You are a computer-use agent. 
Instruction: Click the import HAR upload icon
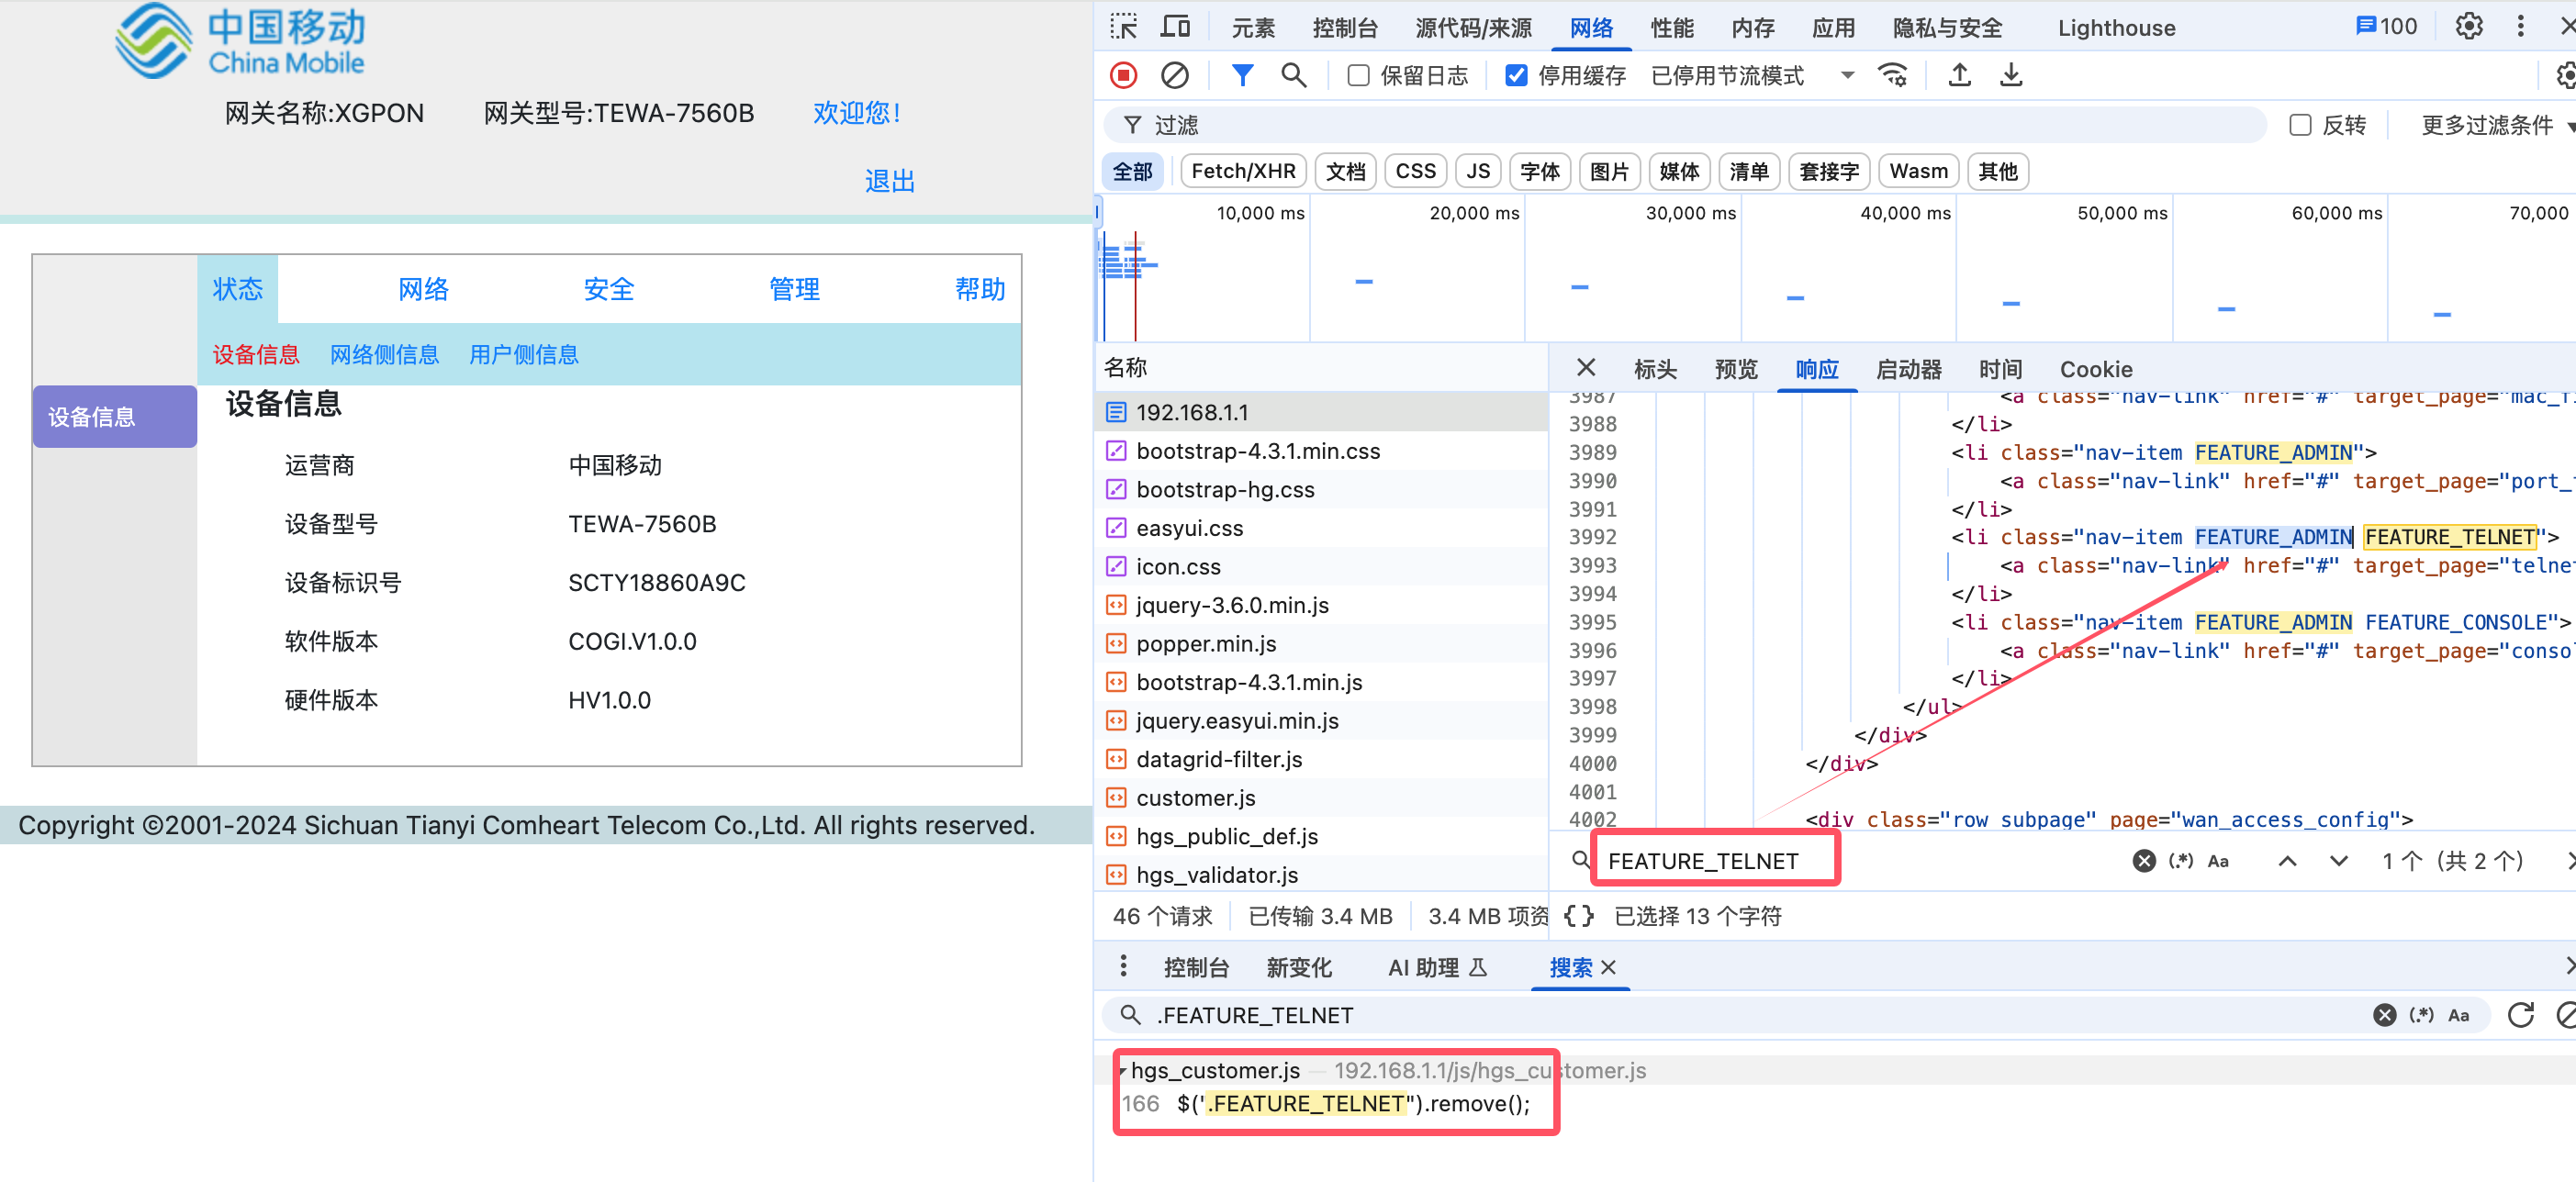[1959, 75]
